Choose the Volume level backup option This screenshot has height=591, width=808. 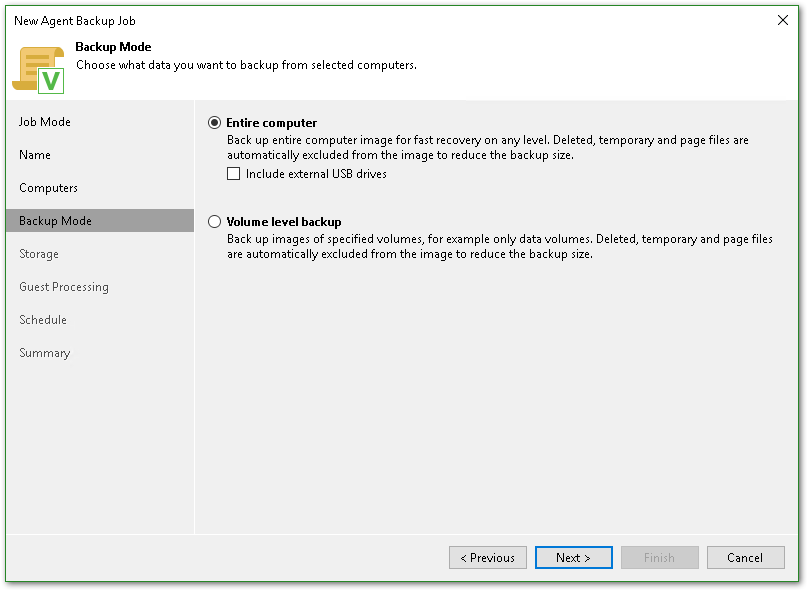(214, 222)
